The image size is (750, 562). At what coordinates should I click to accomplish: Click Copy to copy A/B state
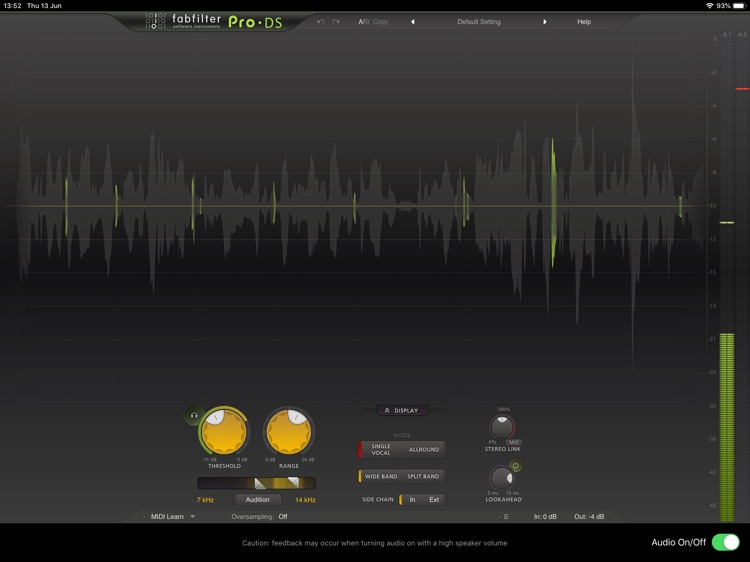point(381,22)
